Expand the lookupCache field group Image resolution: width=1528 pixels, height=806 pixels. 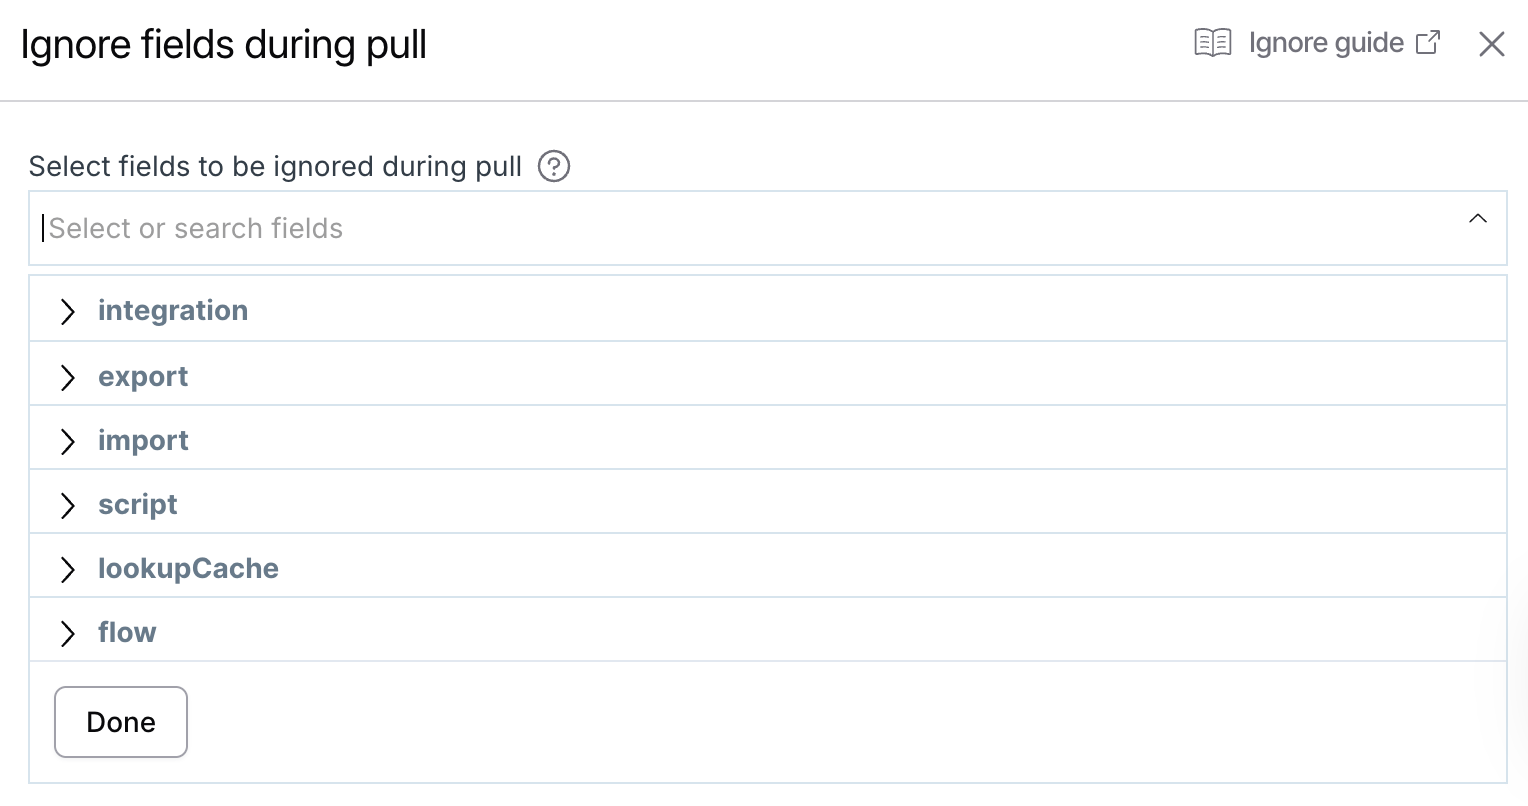coord(188,568)
